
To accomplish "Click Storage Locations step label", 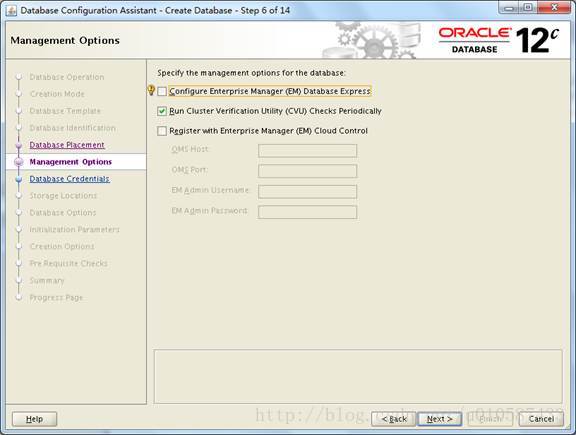I will 63,196.
